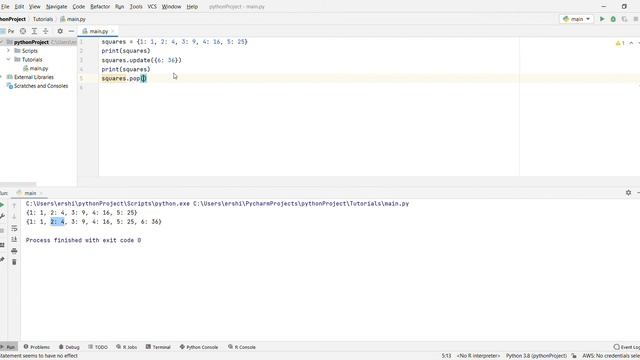Open the View menu
This screenshot has height=360, width=640.
[x=35, y=7]
